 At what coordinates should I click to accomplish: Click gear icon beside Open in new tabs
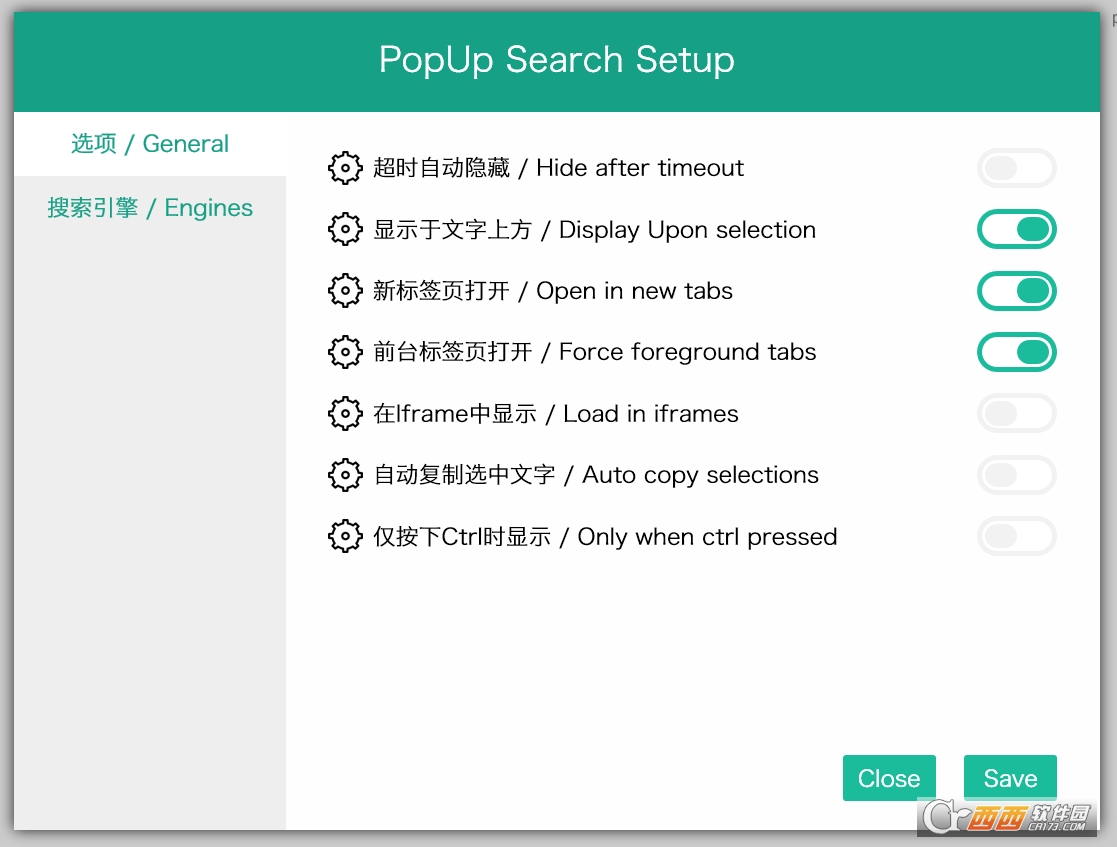345,291
